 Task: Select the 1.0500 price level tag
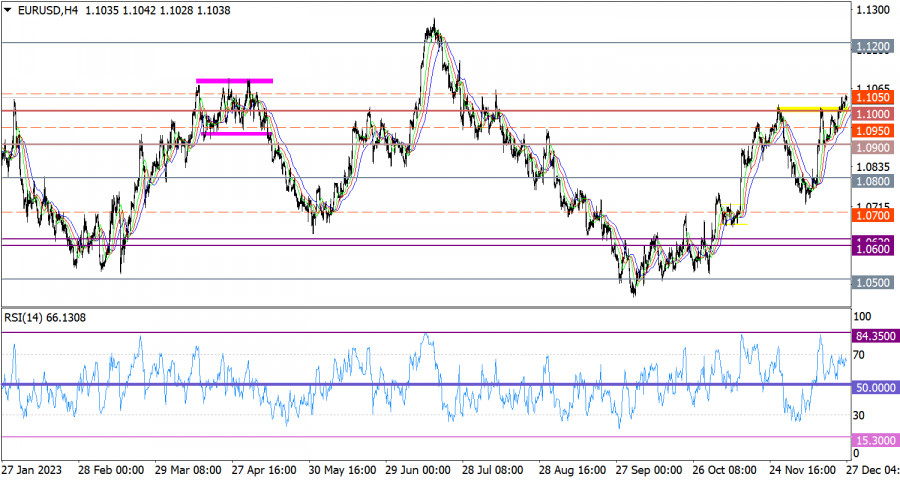[x=873, y=283]
